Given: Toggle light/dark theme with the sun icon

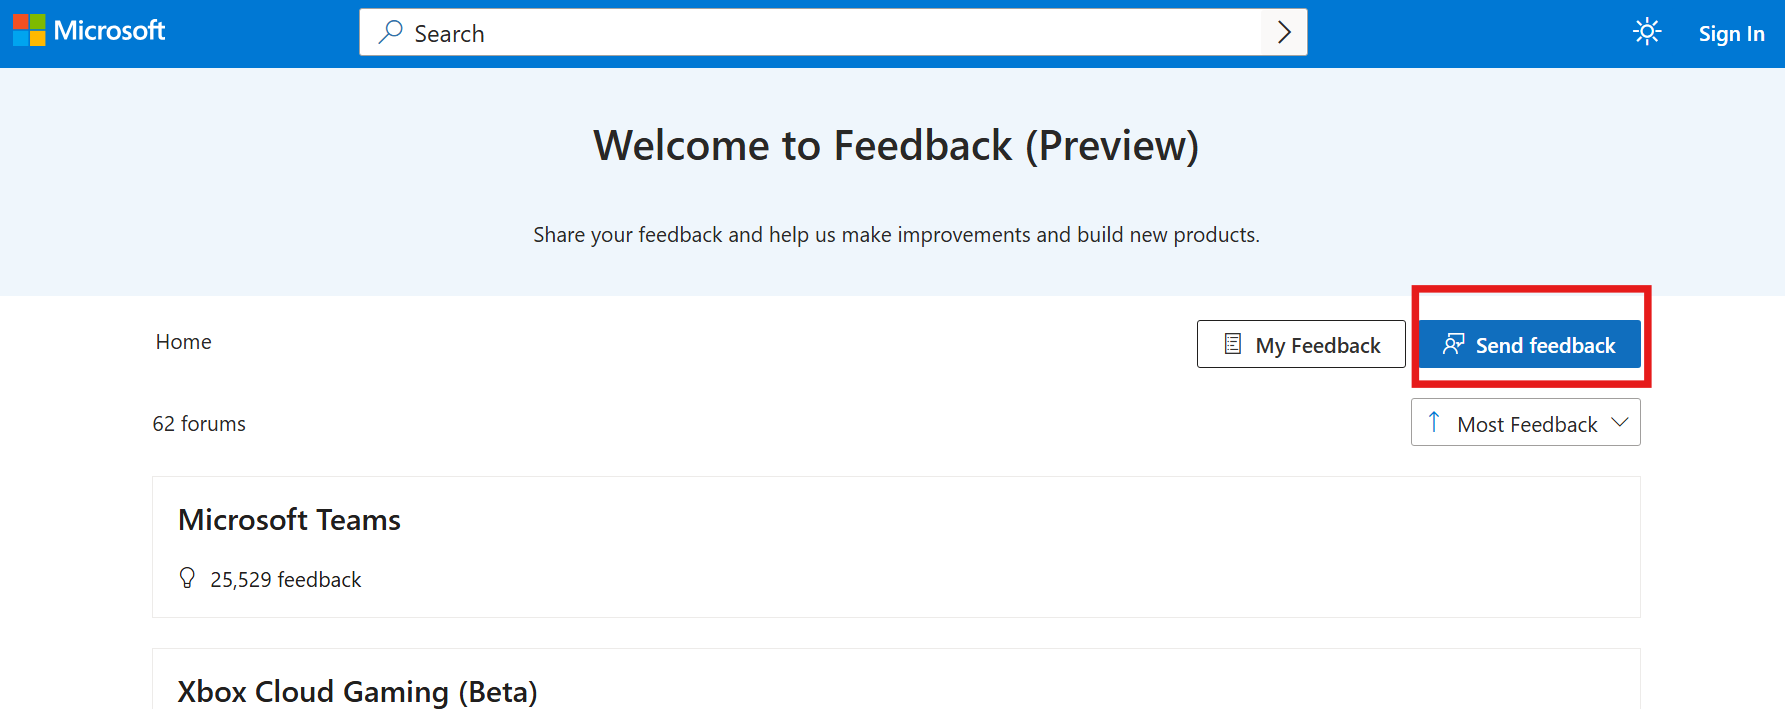Looking at the screenshot, I should click(1646, 32).
